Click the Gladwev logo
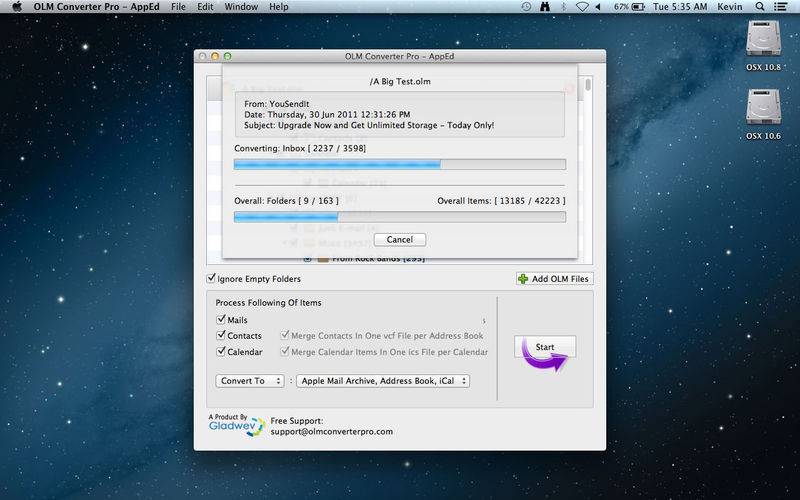800x500 pixels. (x=237, y=425)
